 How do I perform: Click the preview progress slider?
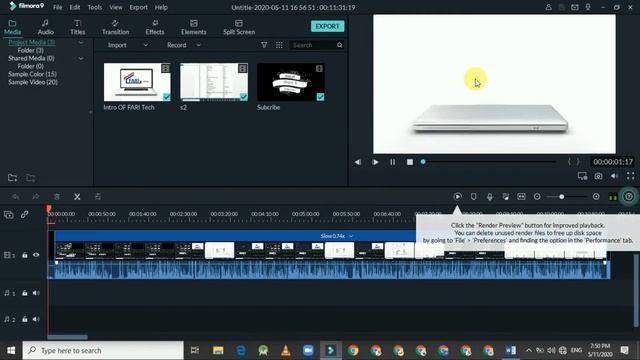[489, 162]
